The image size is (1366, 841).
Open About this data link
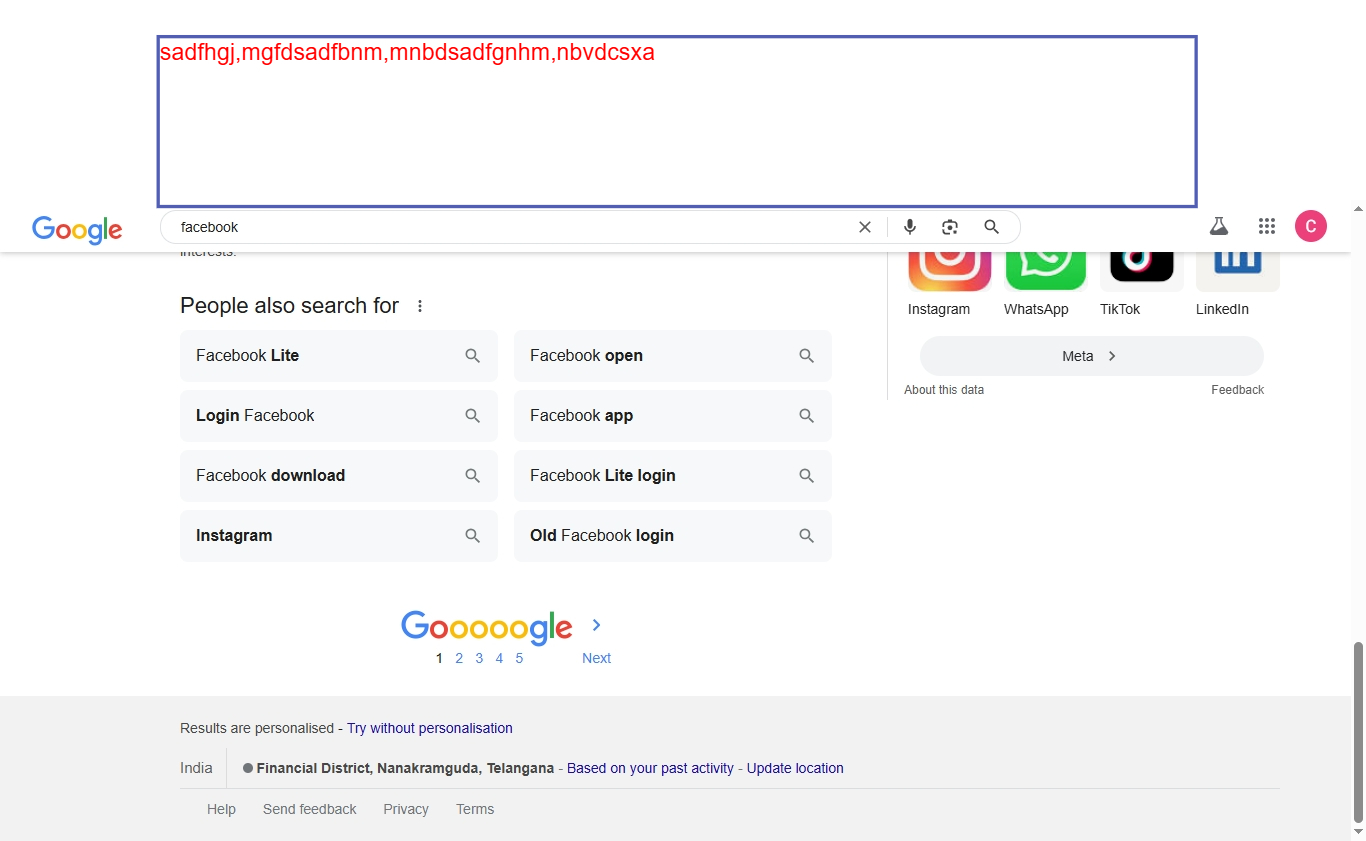[944, 390]
